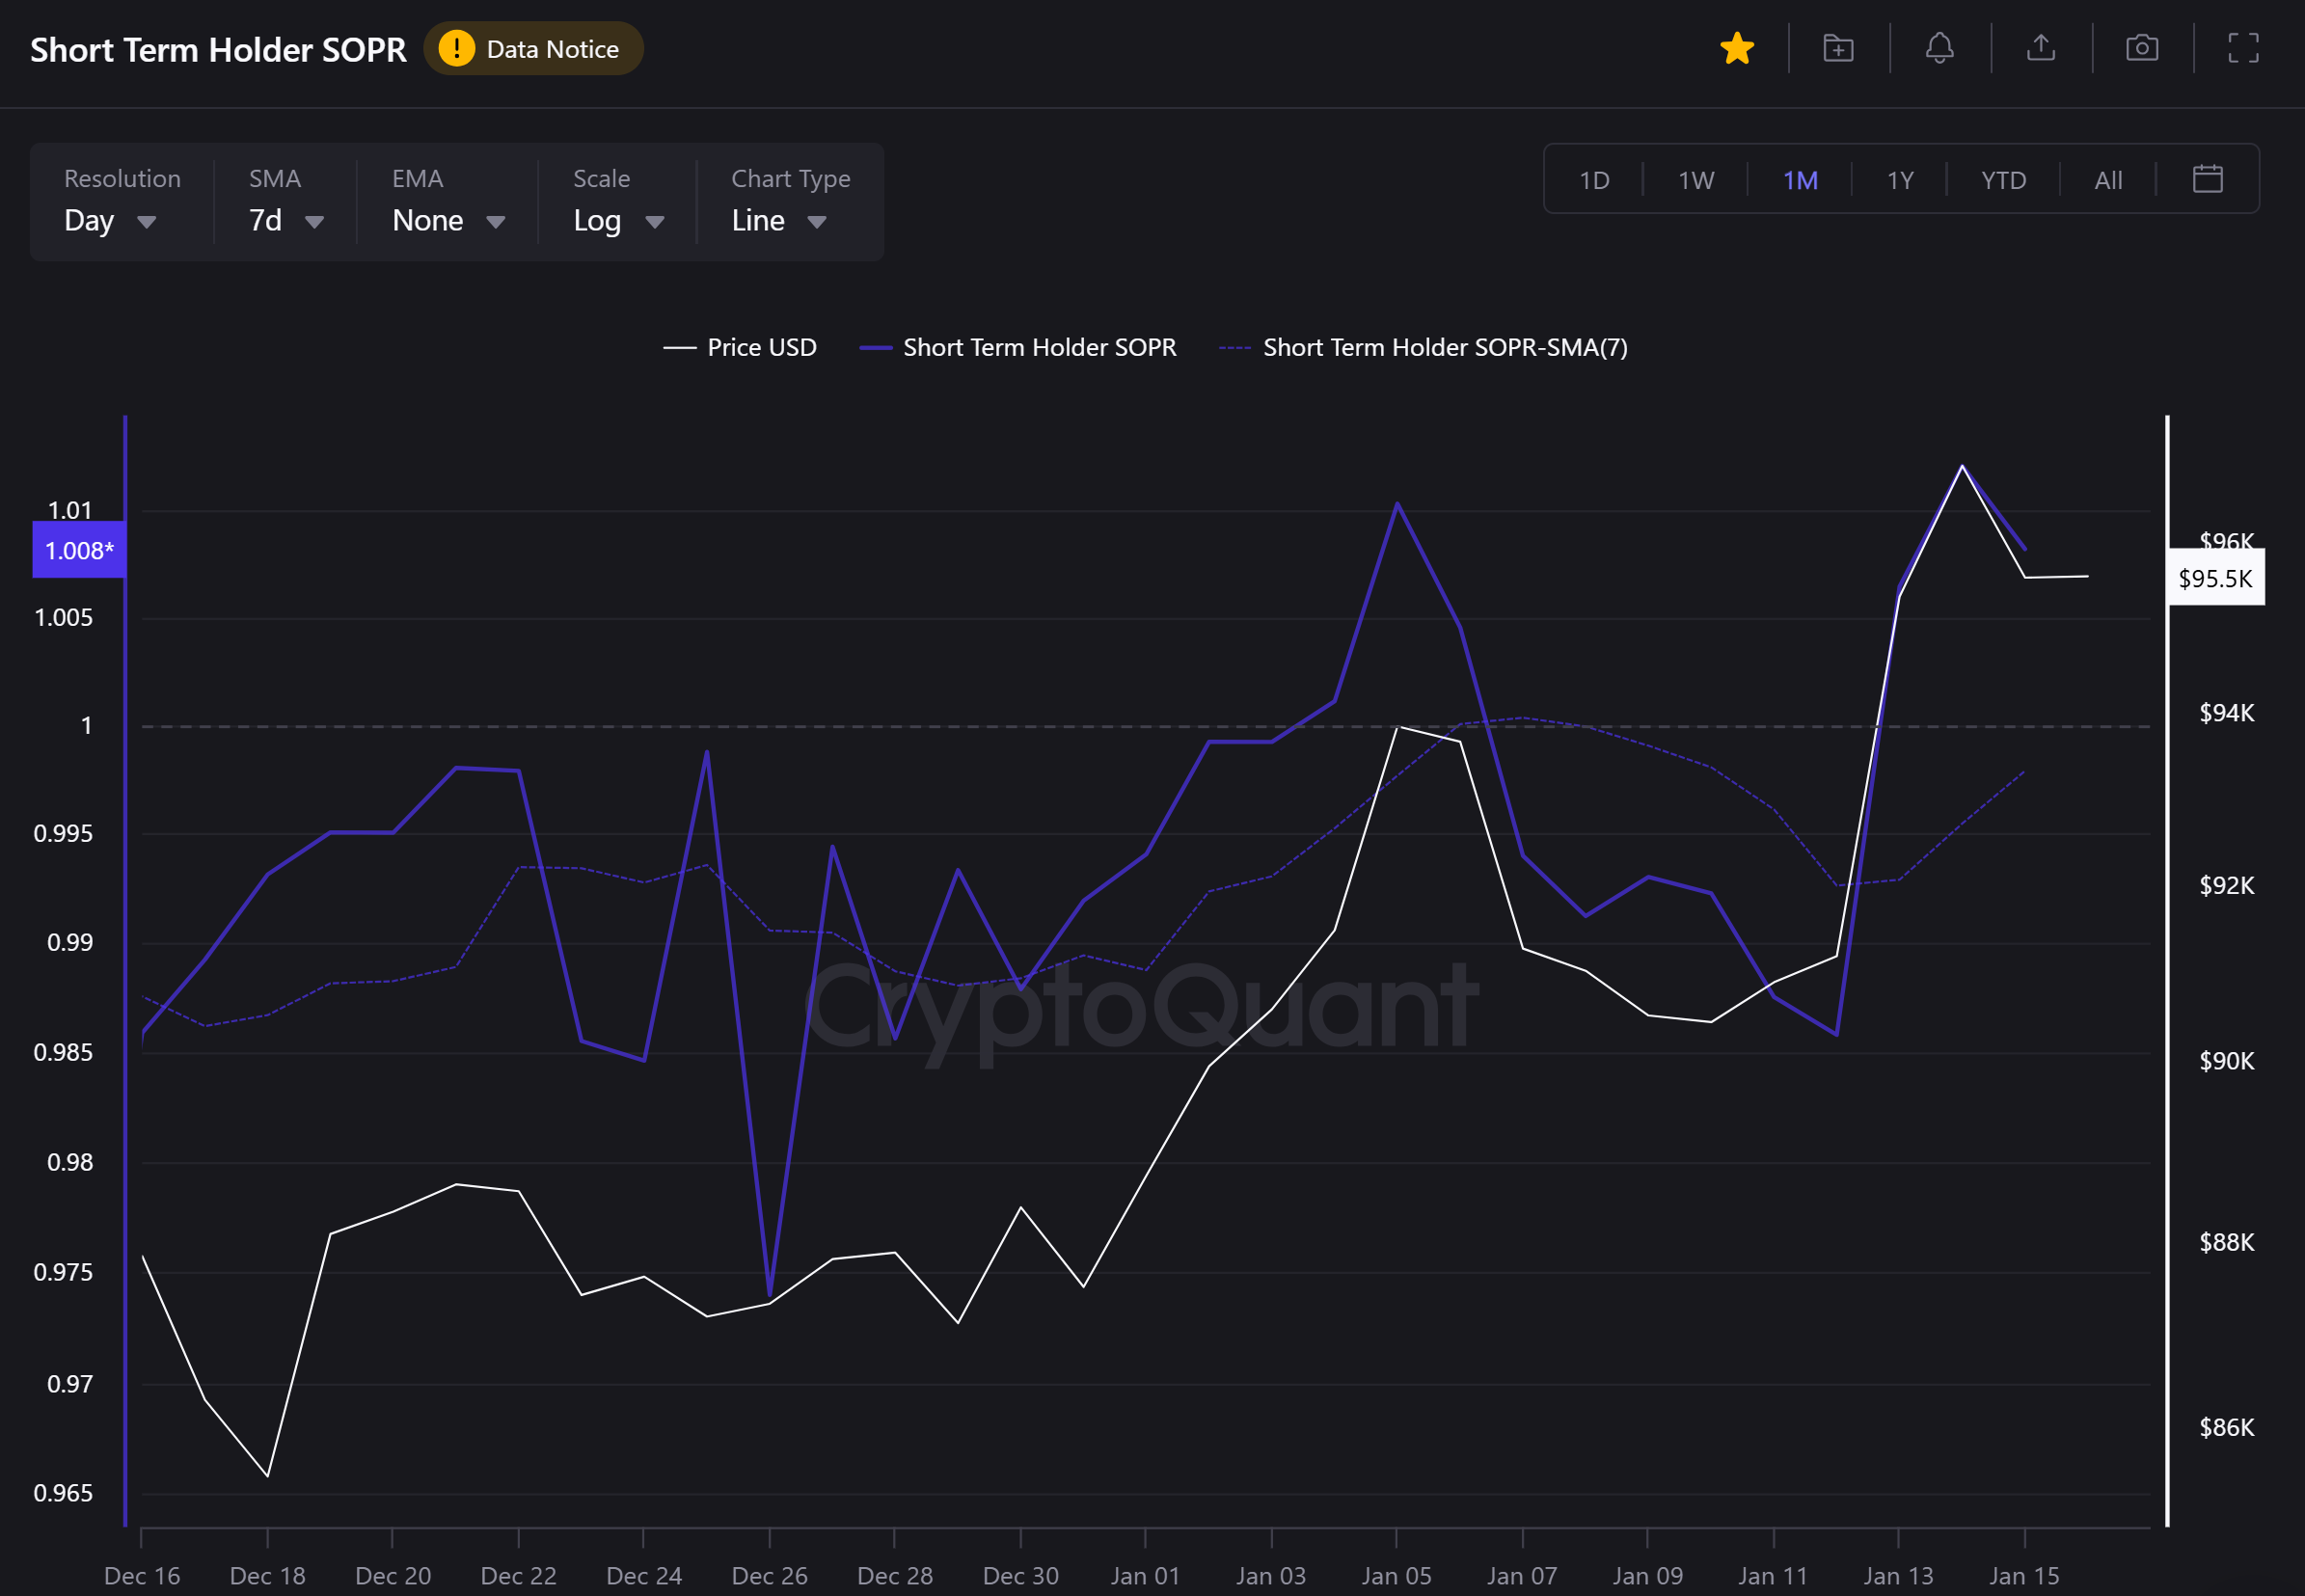
Task: Click the $95.5K price axis label
Action: pos(2215,578)
